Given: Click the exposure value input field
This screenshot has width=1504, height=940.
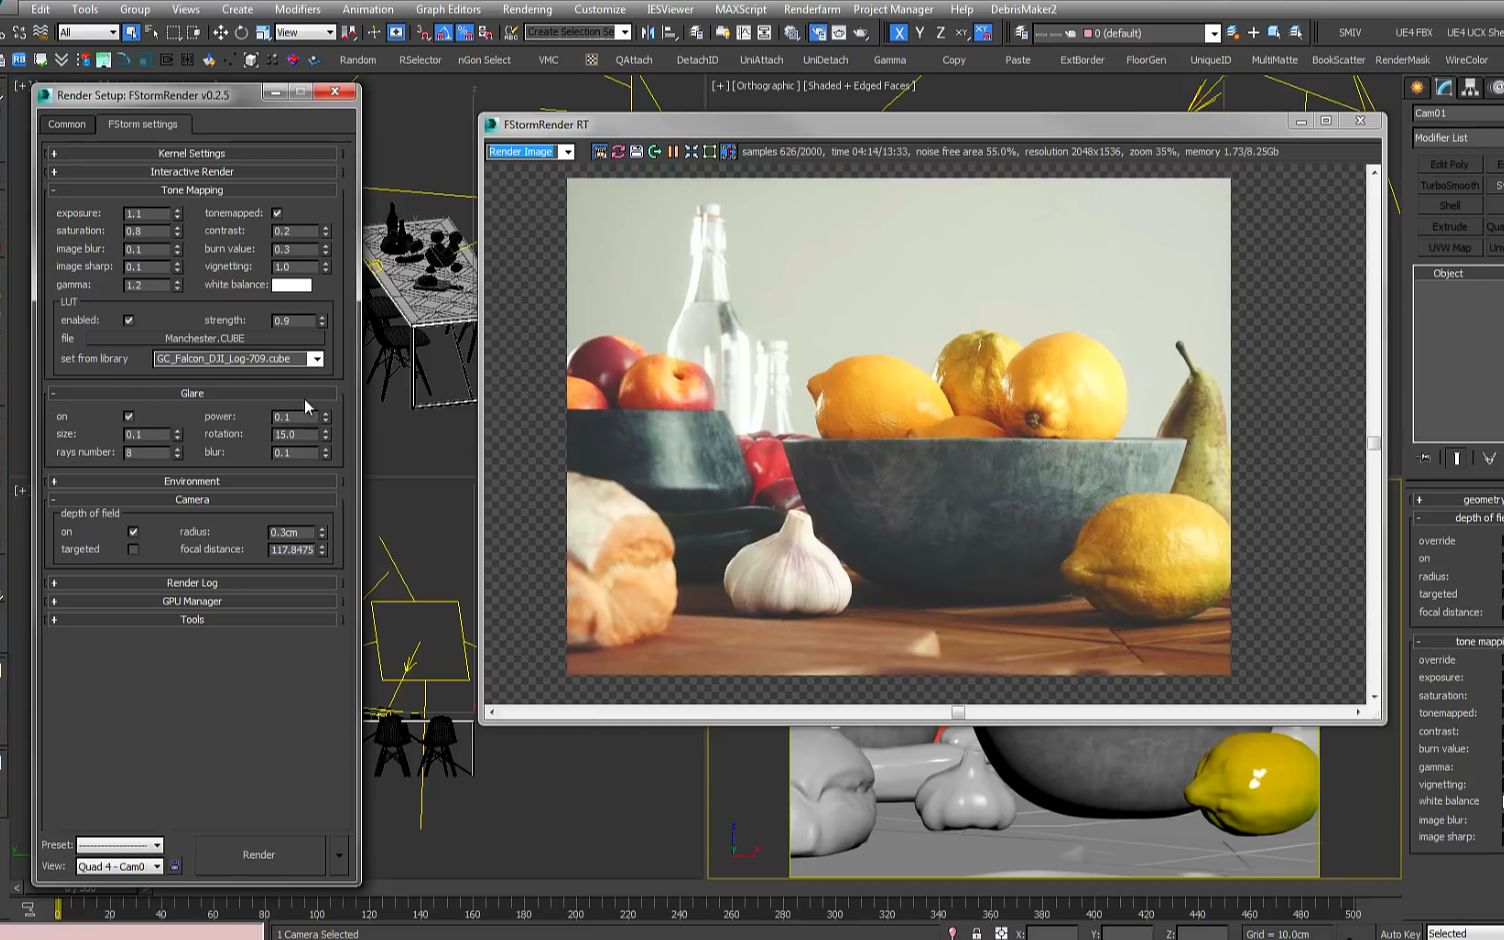Looking at the screenshot, I should [146, 214].
